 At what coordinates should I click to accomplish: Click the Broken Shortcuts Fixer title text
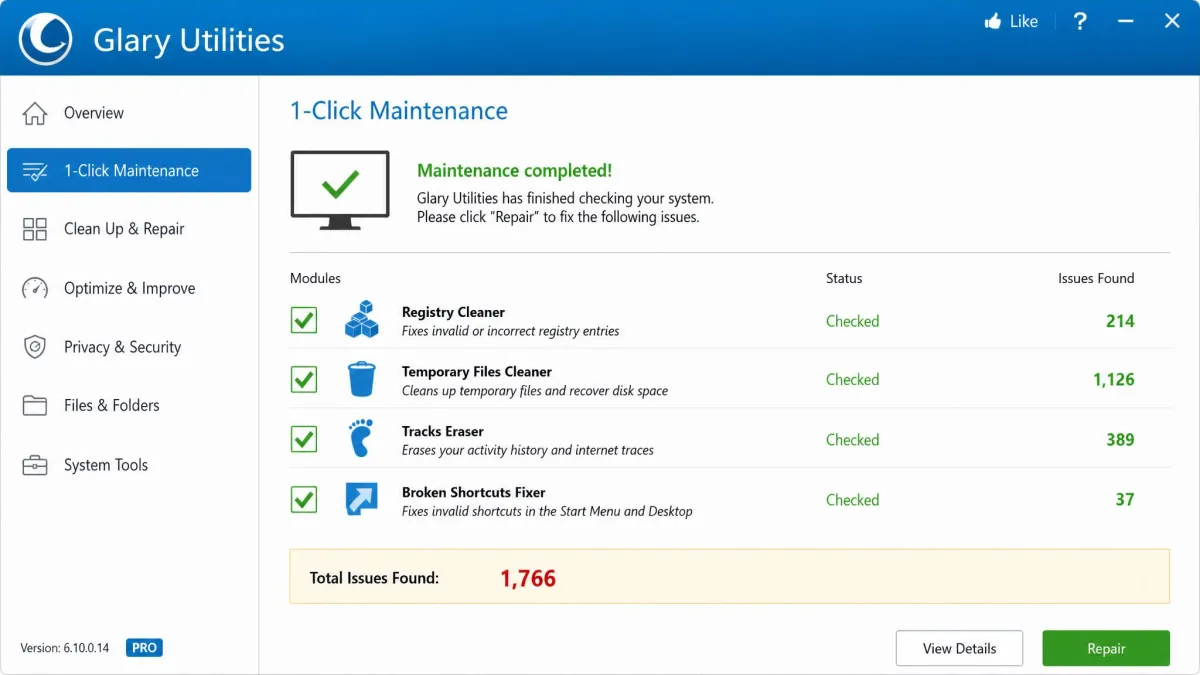pos(474,492)
